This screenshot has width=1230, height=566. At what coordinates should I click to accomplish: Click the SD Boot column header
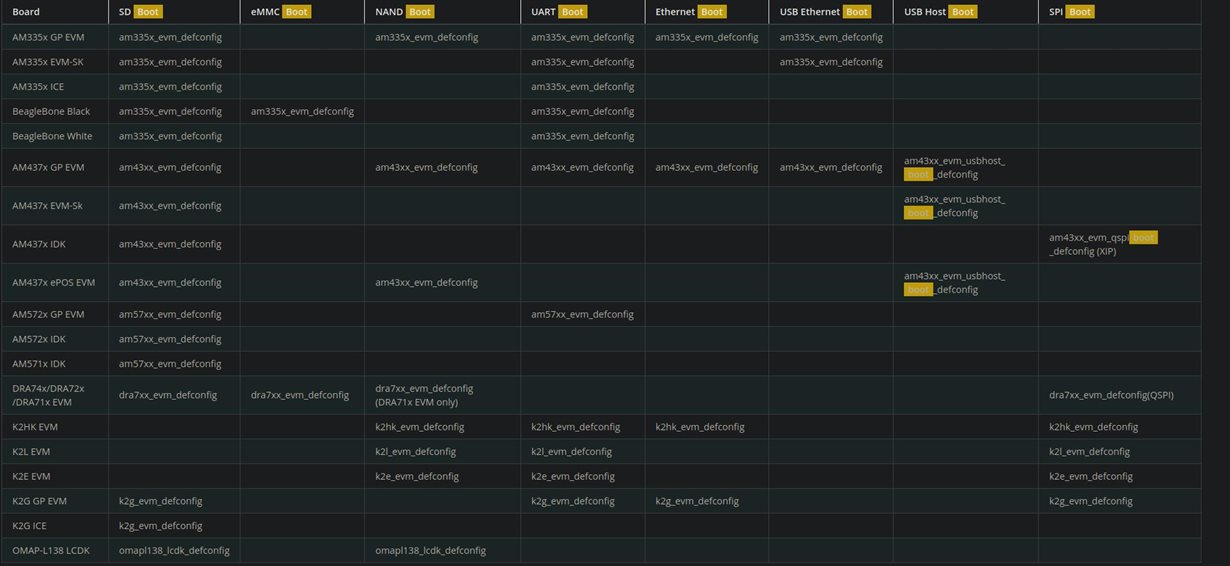(x=140, y=12)
